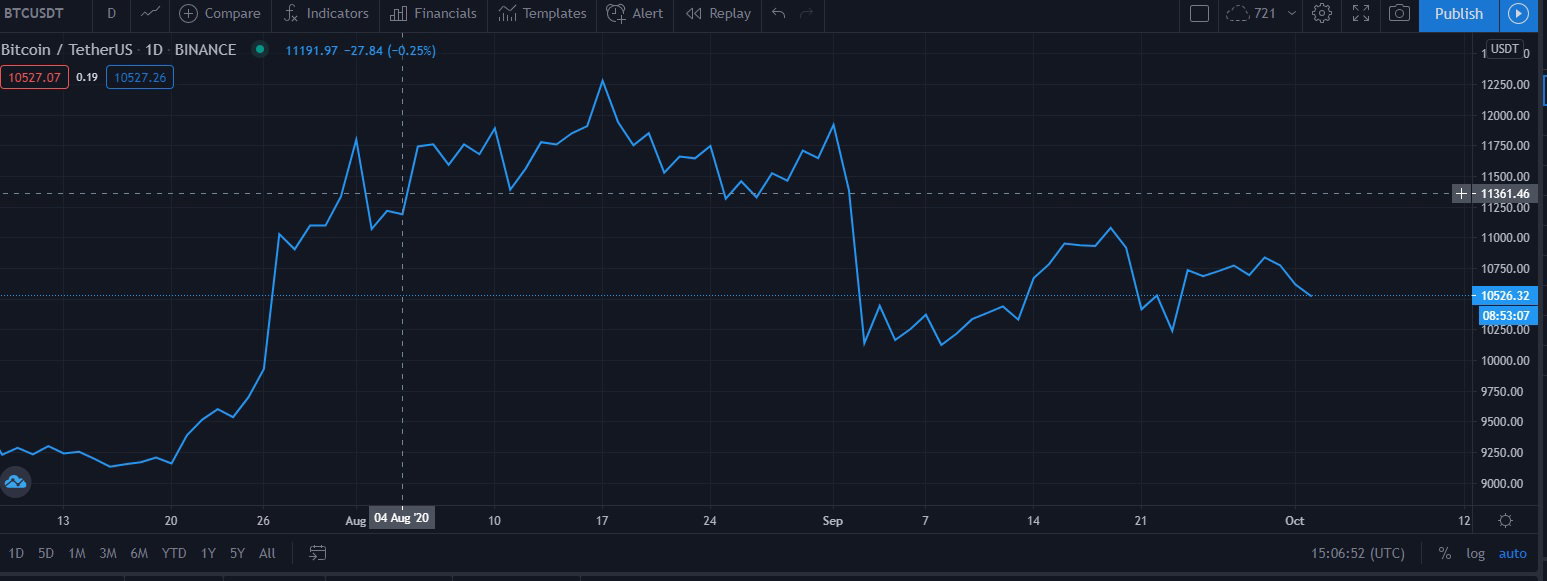
Task: Click the current price label 10526.32
Action: pos(1504,295)
